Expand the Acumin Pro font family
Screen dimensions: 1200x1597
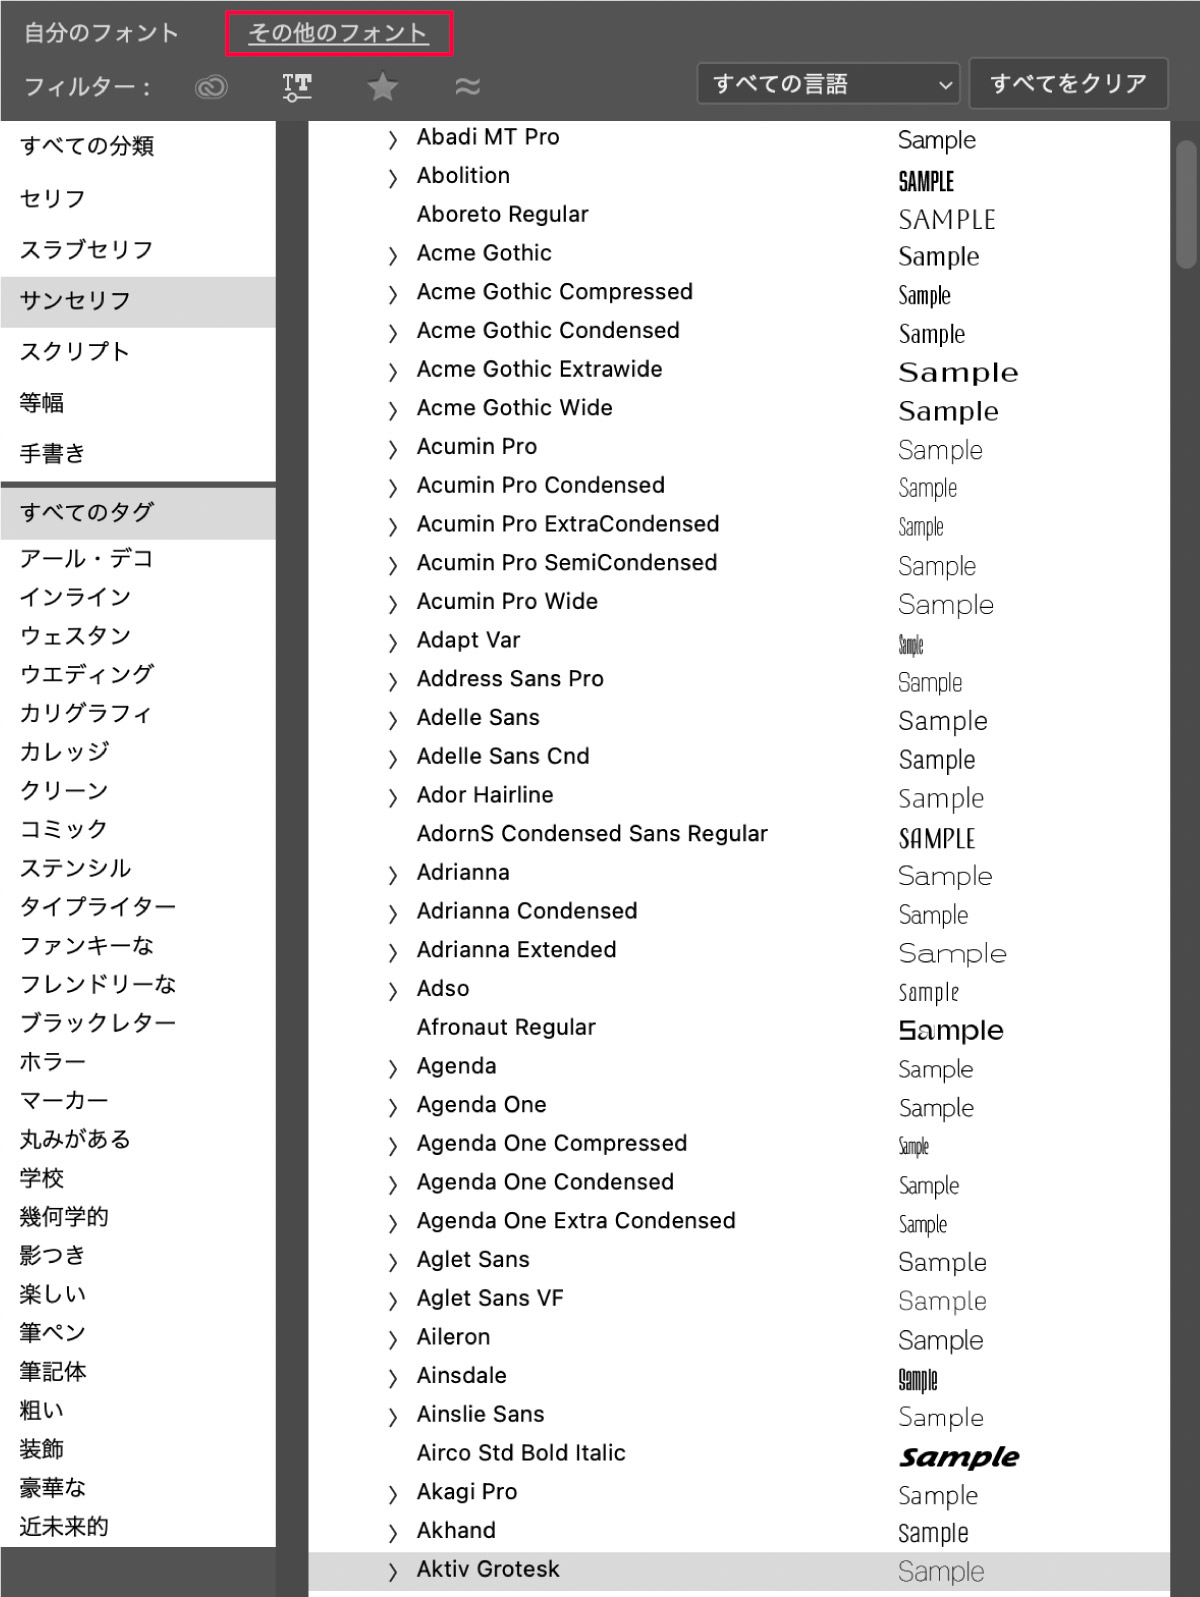tap(393, 449)
